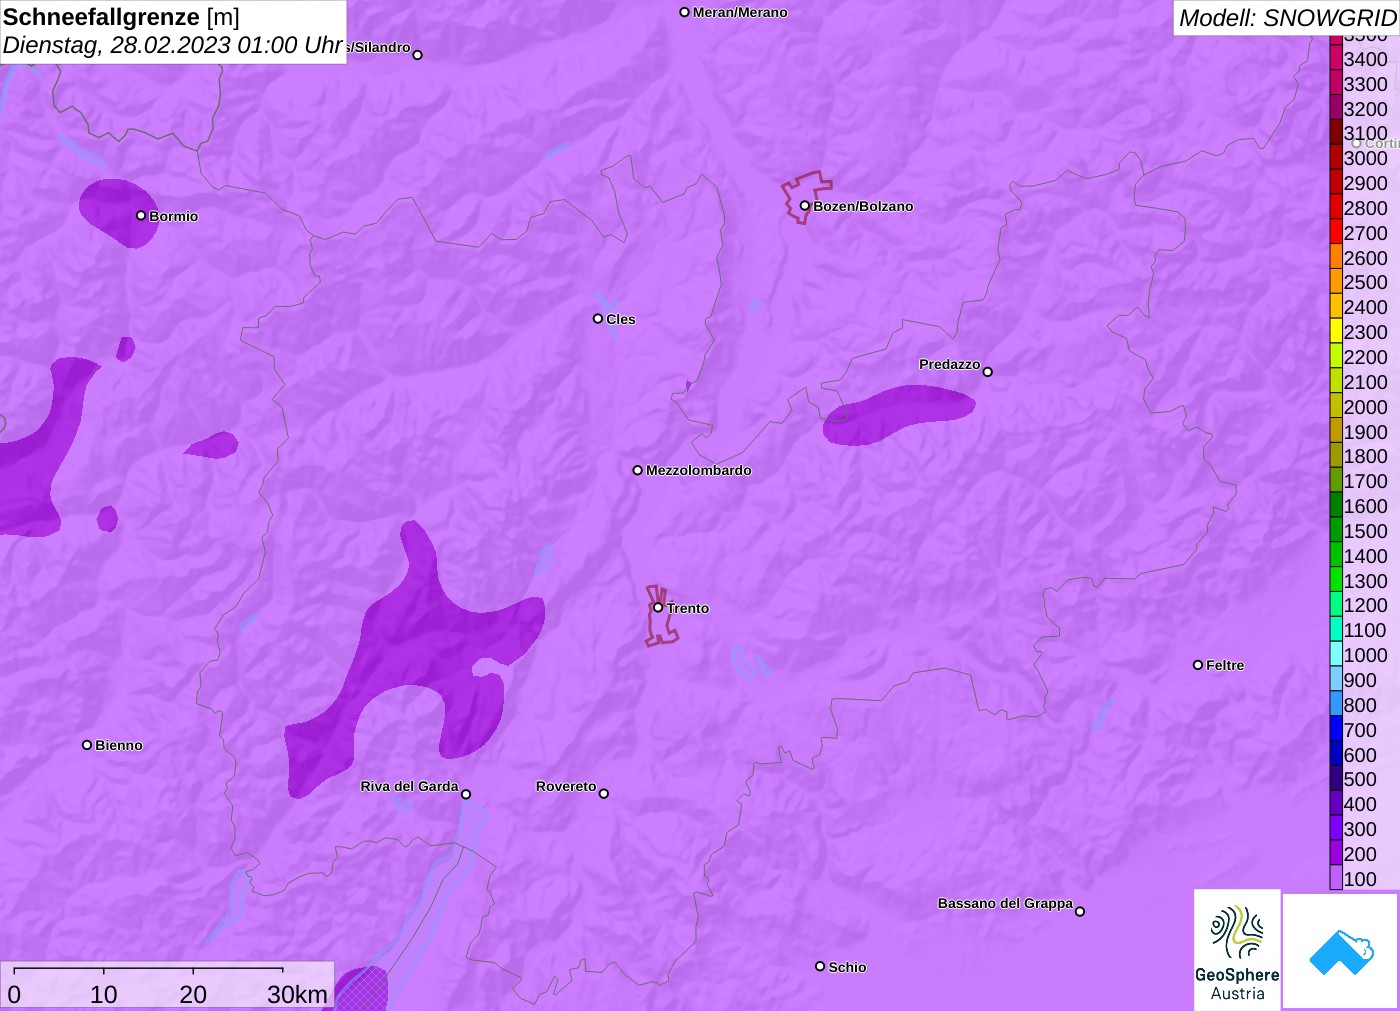
Task: Click the Feltre location marker
Action: pyautogui.click(x=1198, y=665)
